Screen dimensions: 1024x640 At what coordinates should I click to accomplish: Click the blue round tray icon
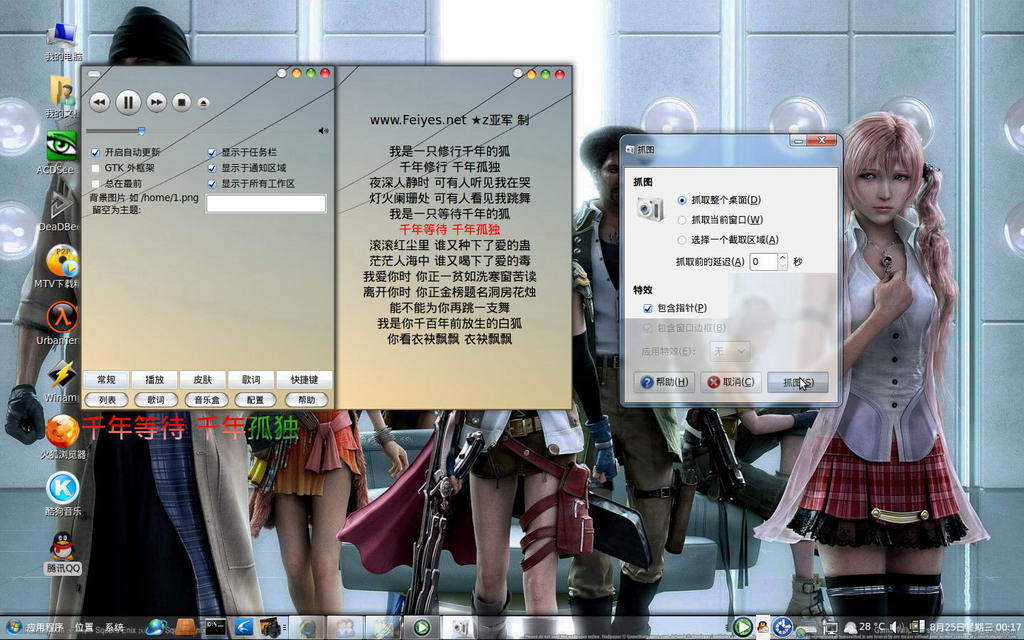point(782,628)
